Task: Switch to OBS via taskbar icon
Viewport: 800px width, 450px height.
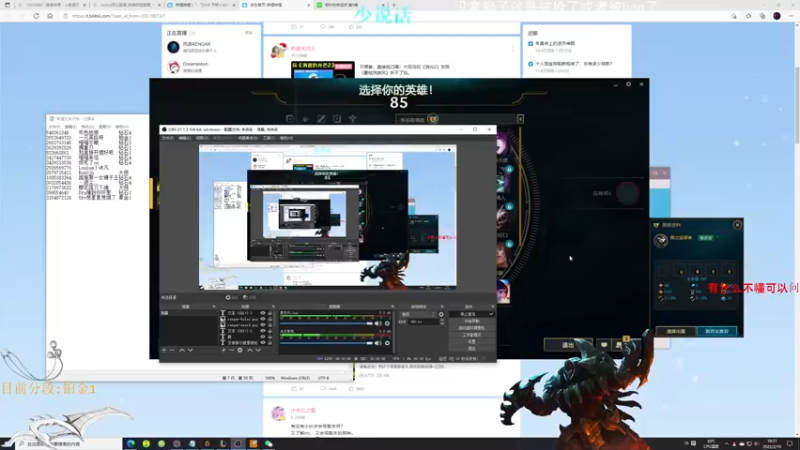Action: [x=238, y=444]
